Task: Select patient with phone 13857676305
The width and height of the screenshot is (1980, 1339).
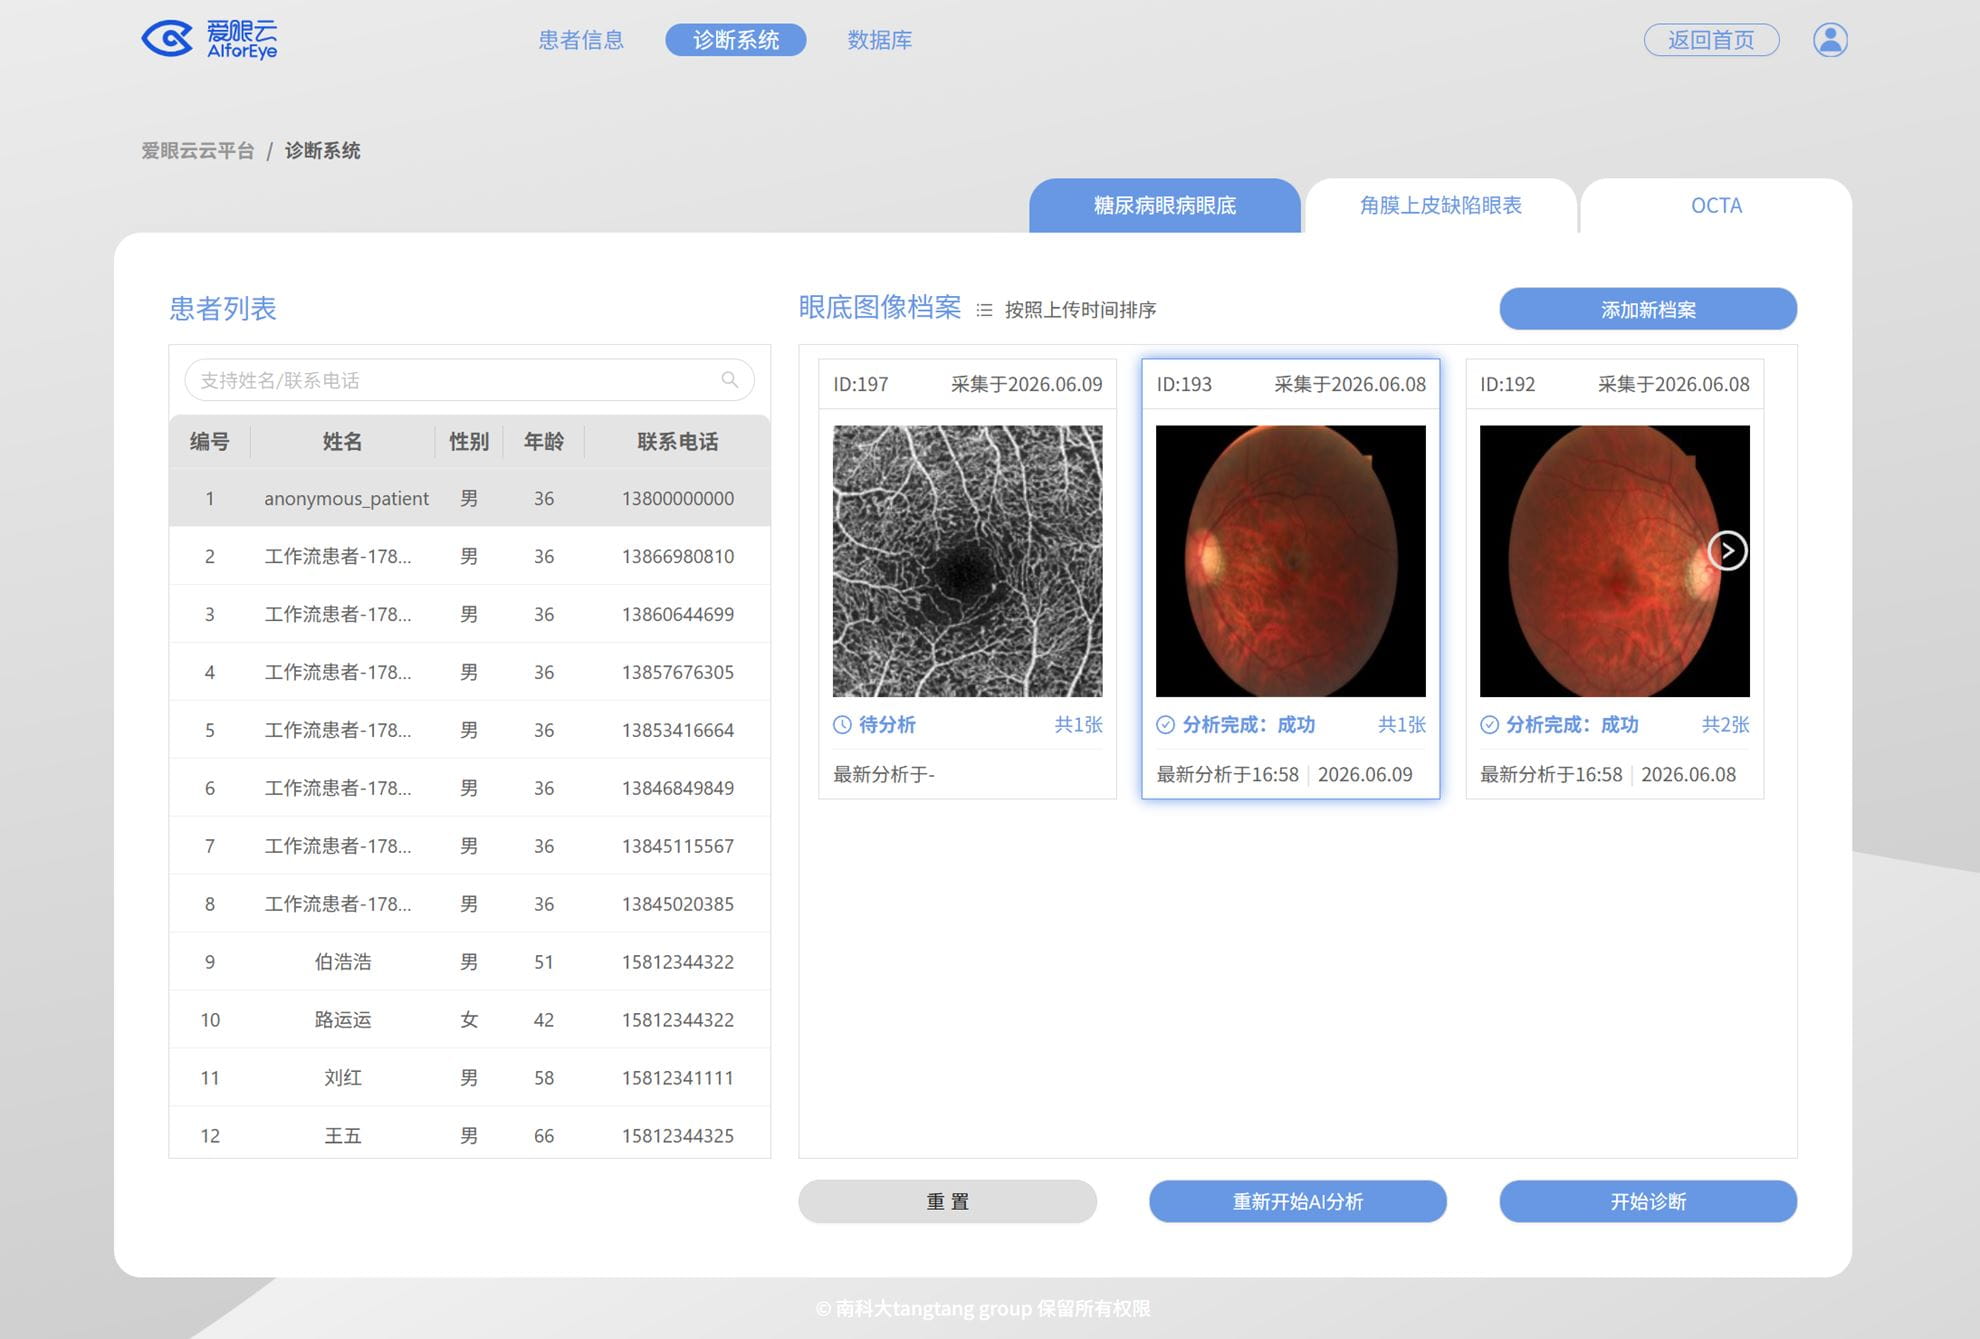Action: pos(470,672)
